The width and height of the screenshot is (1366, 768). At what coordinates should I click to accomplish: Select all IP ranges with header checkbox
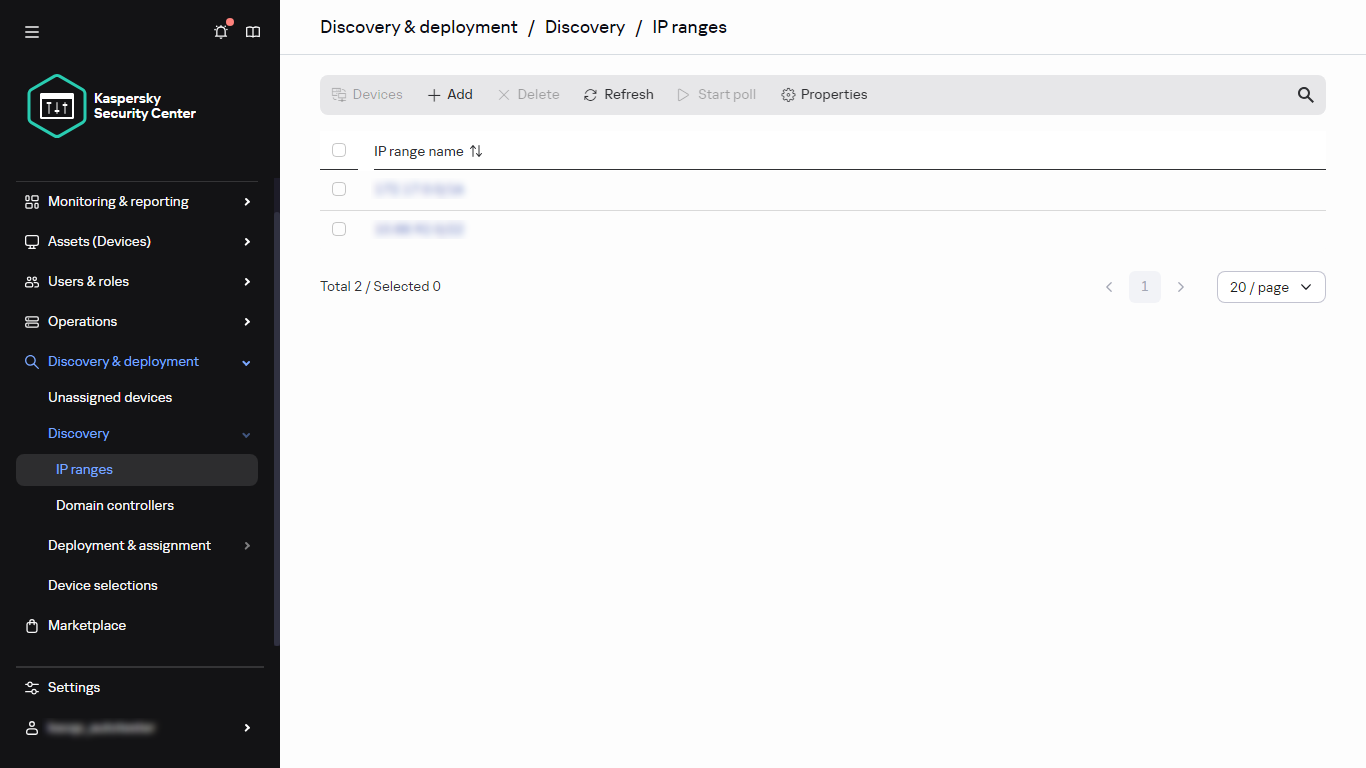pos(339,149)
